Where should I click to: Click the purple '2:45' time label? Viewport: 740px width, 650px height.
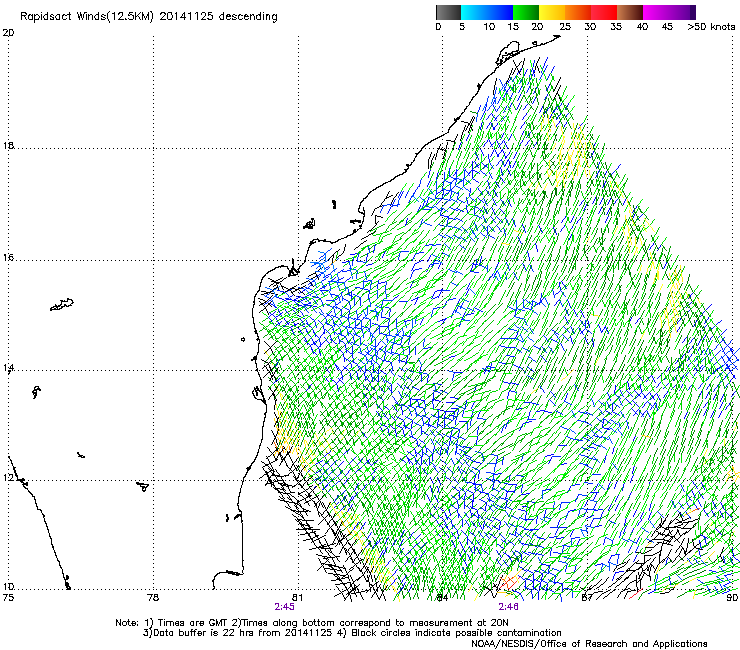click(x=285, y=607)
